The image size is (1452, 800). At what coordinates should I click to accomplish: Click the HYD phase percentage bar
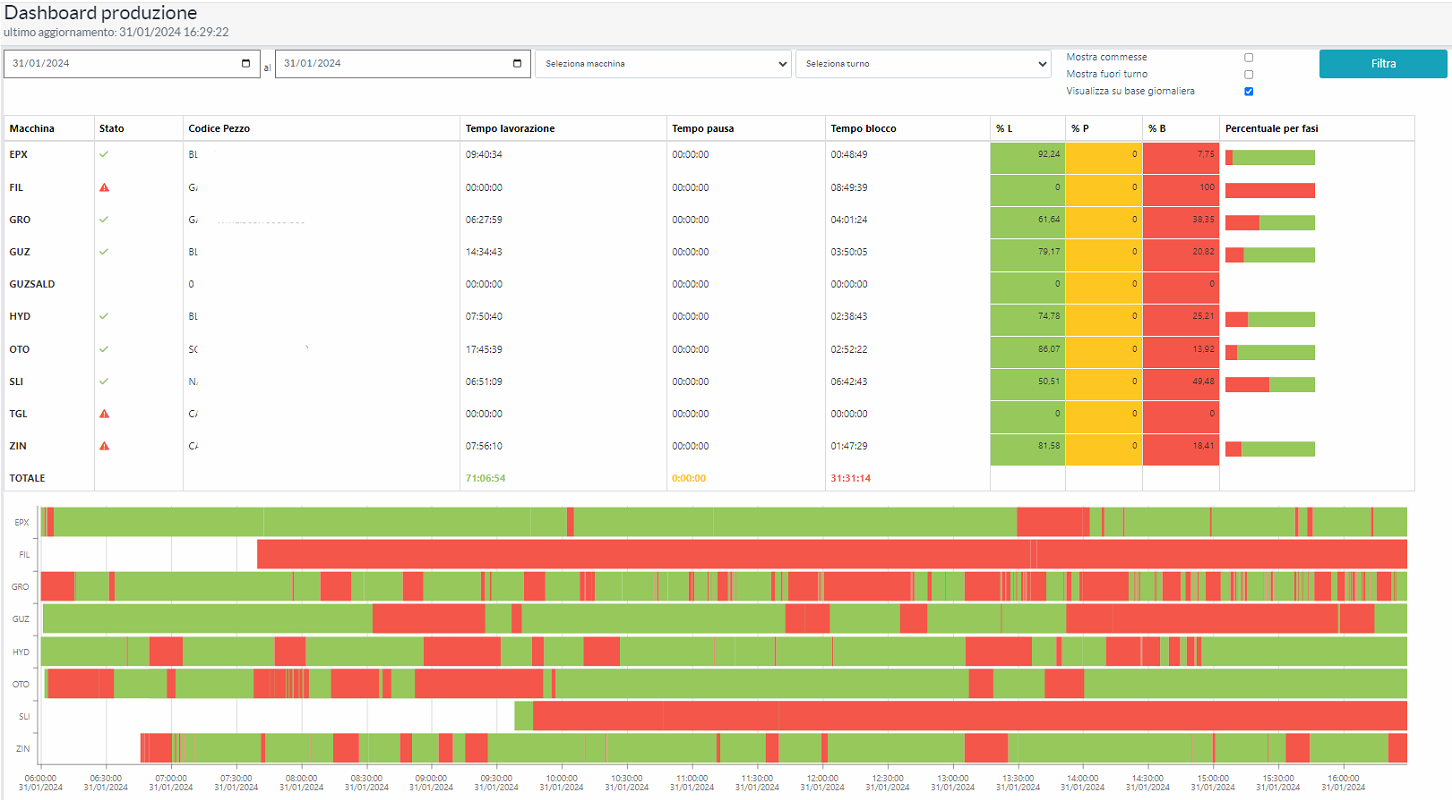tap(1270, 319)
